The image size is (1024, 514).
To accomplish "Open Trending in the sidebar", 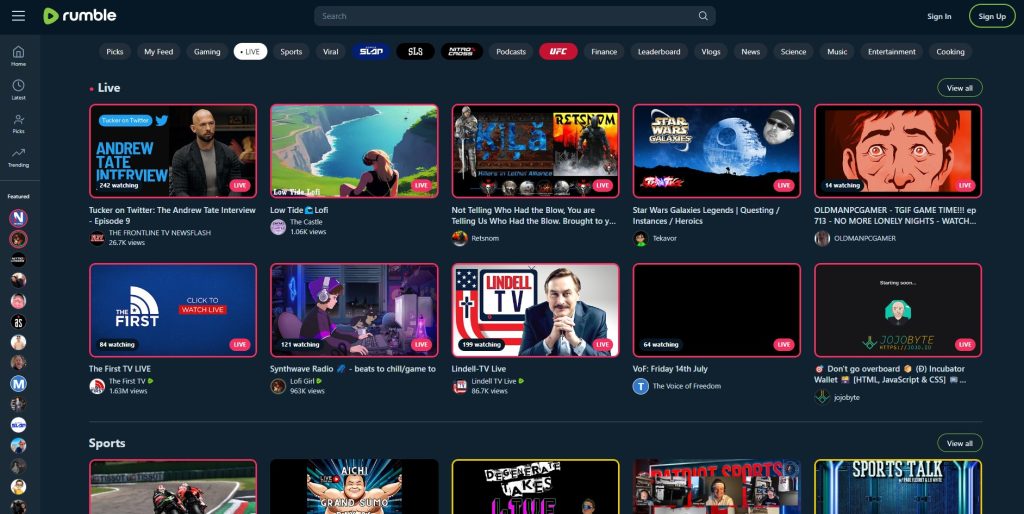I will (18, 157).
